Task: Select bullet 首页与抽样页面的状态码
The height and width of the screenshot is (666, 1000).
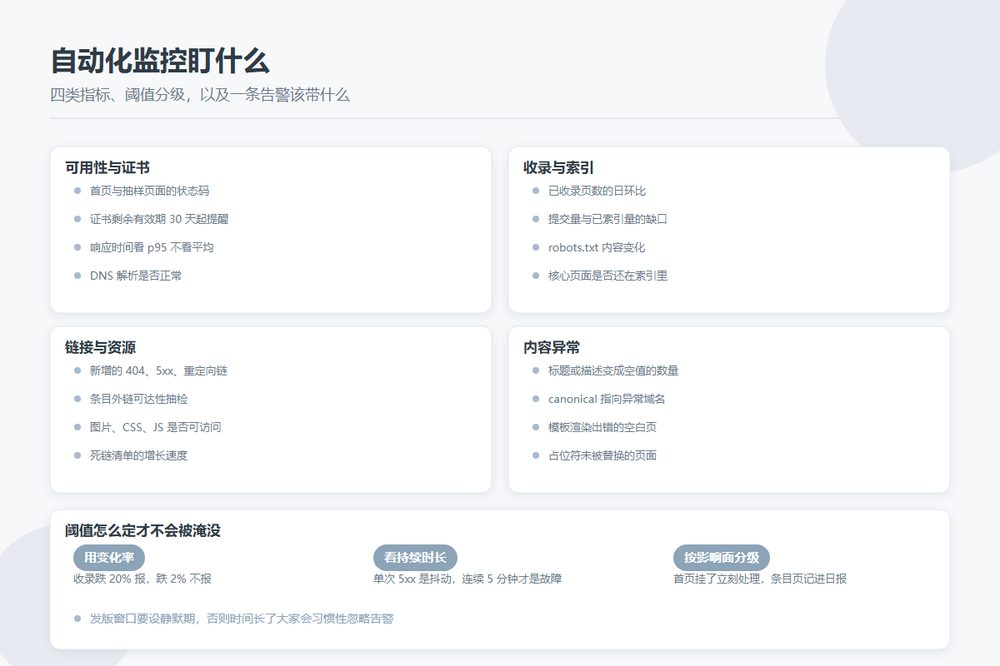Action: pyautogui.click(x=149, y=191)
